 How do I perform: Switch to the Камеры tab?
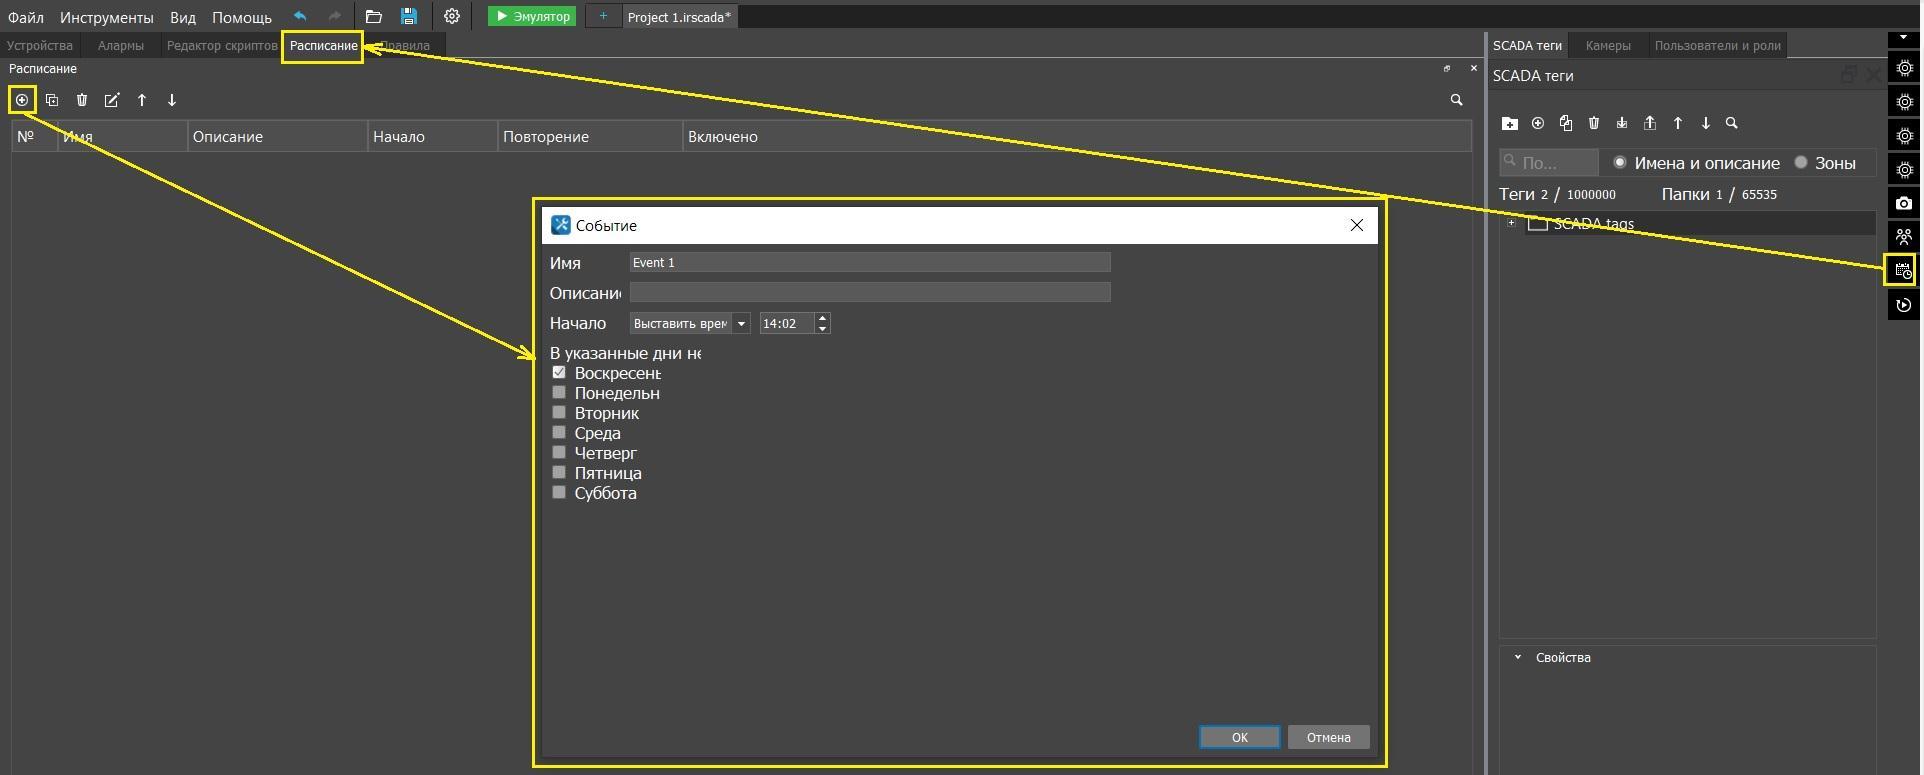pos(1607,45)
